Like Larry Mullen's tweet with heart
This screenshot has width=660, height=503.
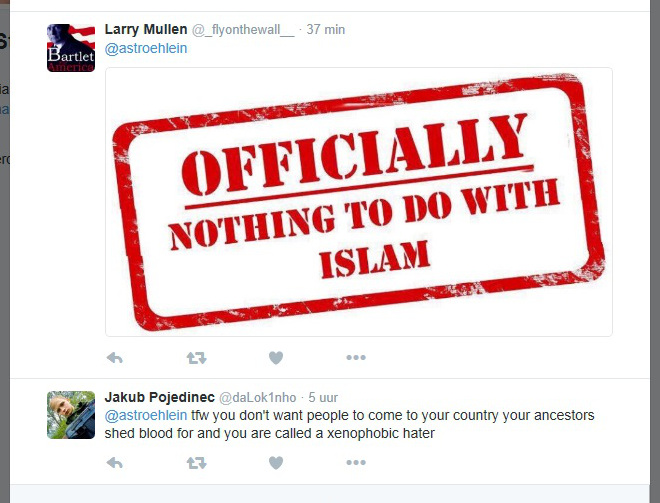(x=276, y=358)
